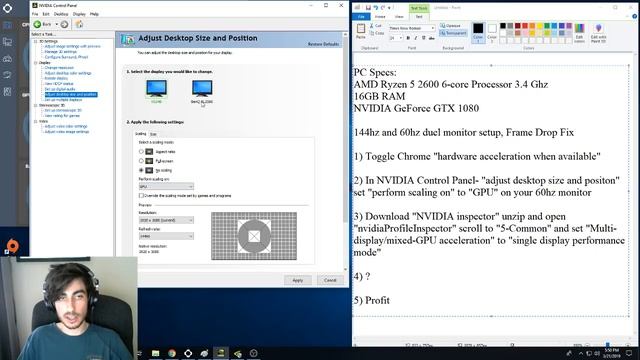Select Aspect ratio scaling mode
Image resolution: width=640 pixels, height=360 pixels.
pyautogui.click(x=141, y=151)
